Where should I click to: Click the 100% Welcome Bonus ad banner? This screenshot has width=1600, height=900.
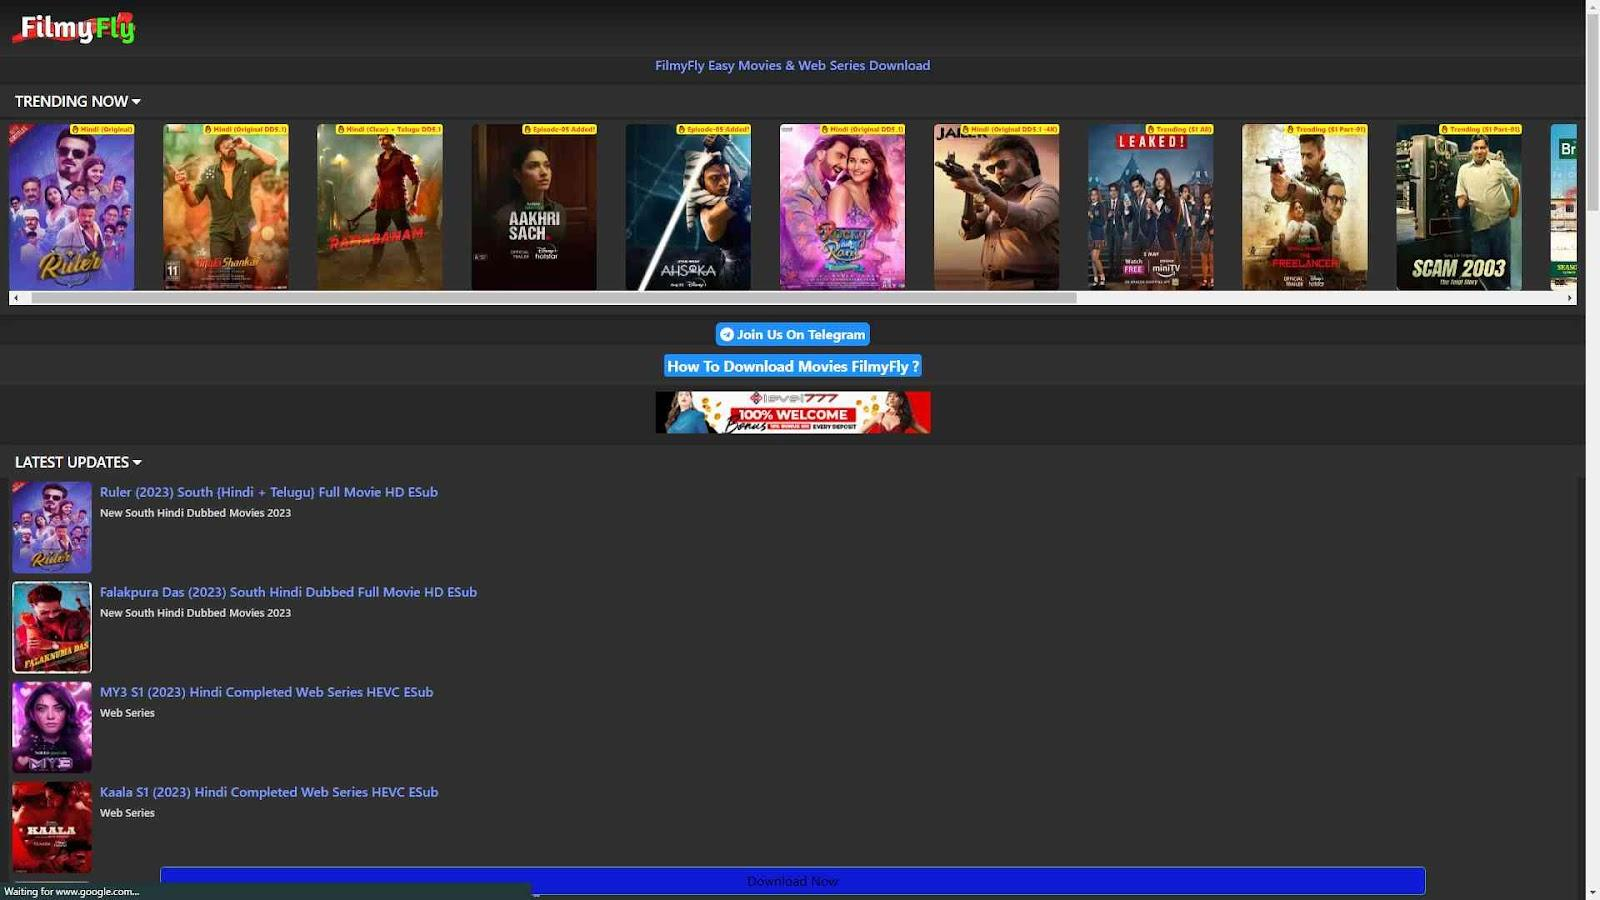[793, 413]
